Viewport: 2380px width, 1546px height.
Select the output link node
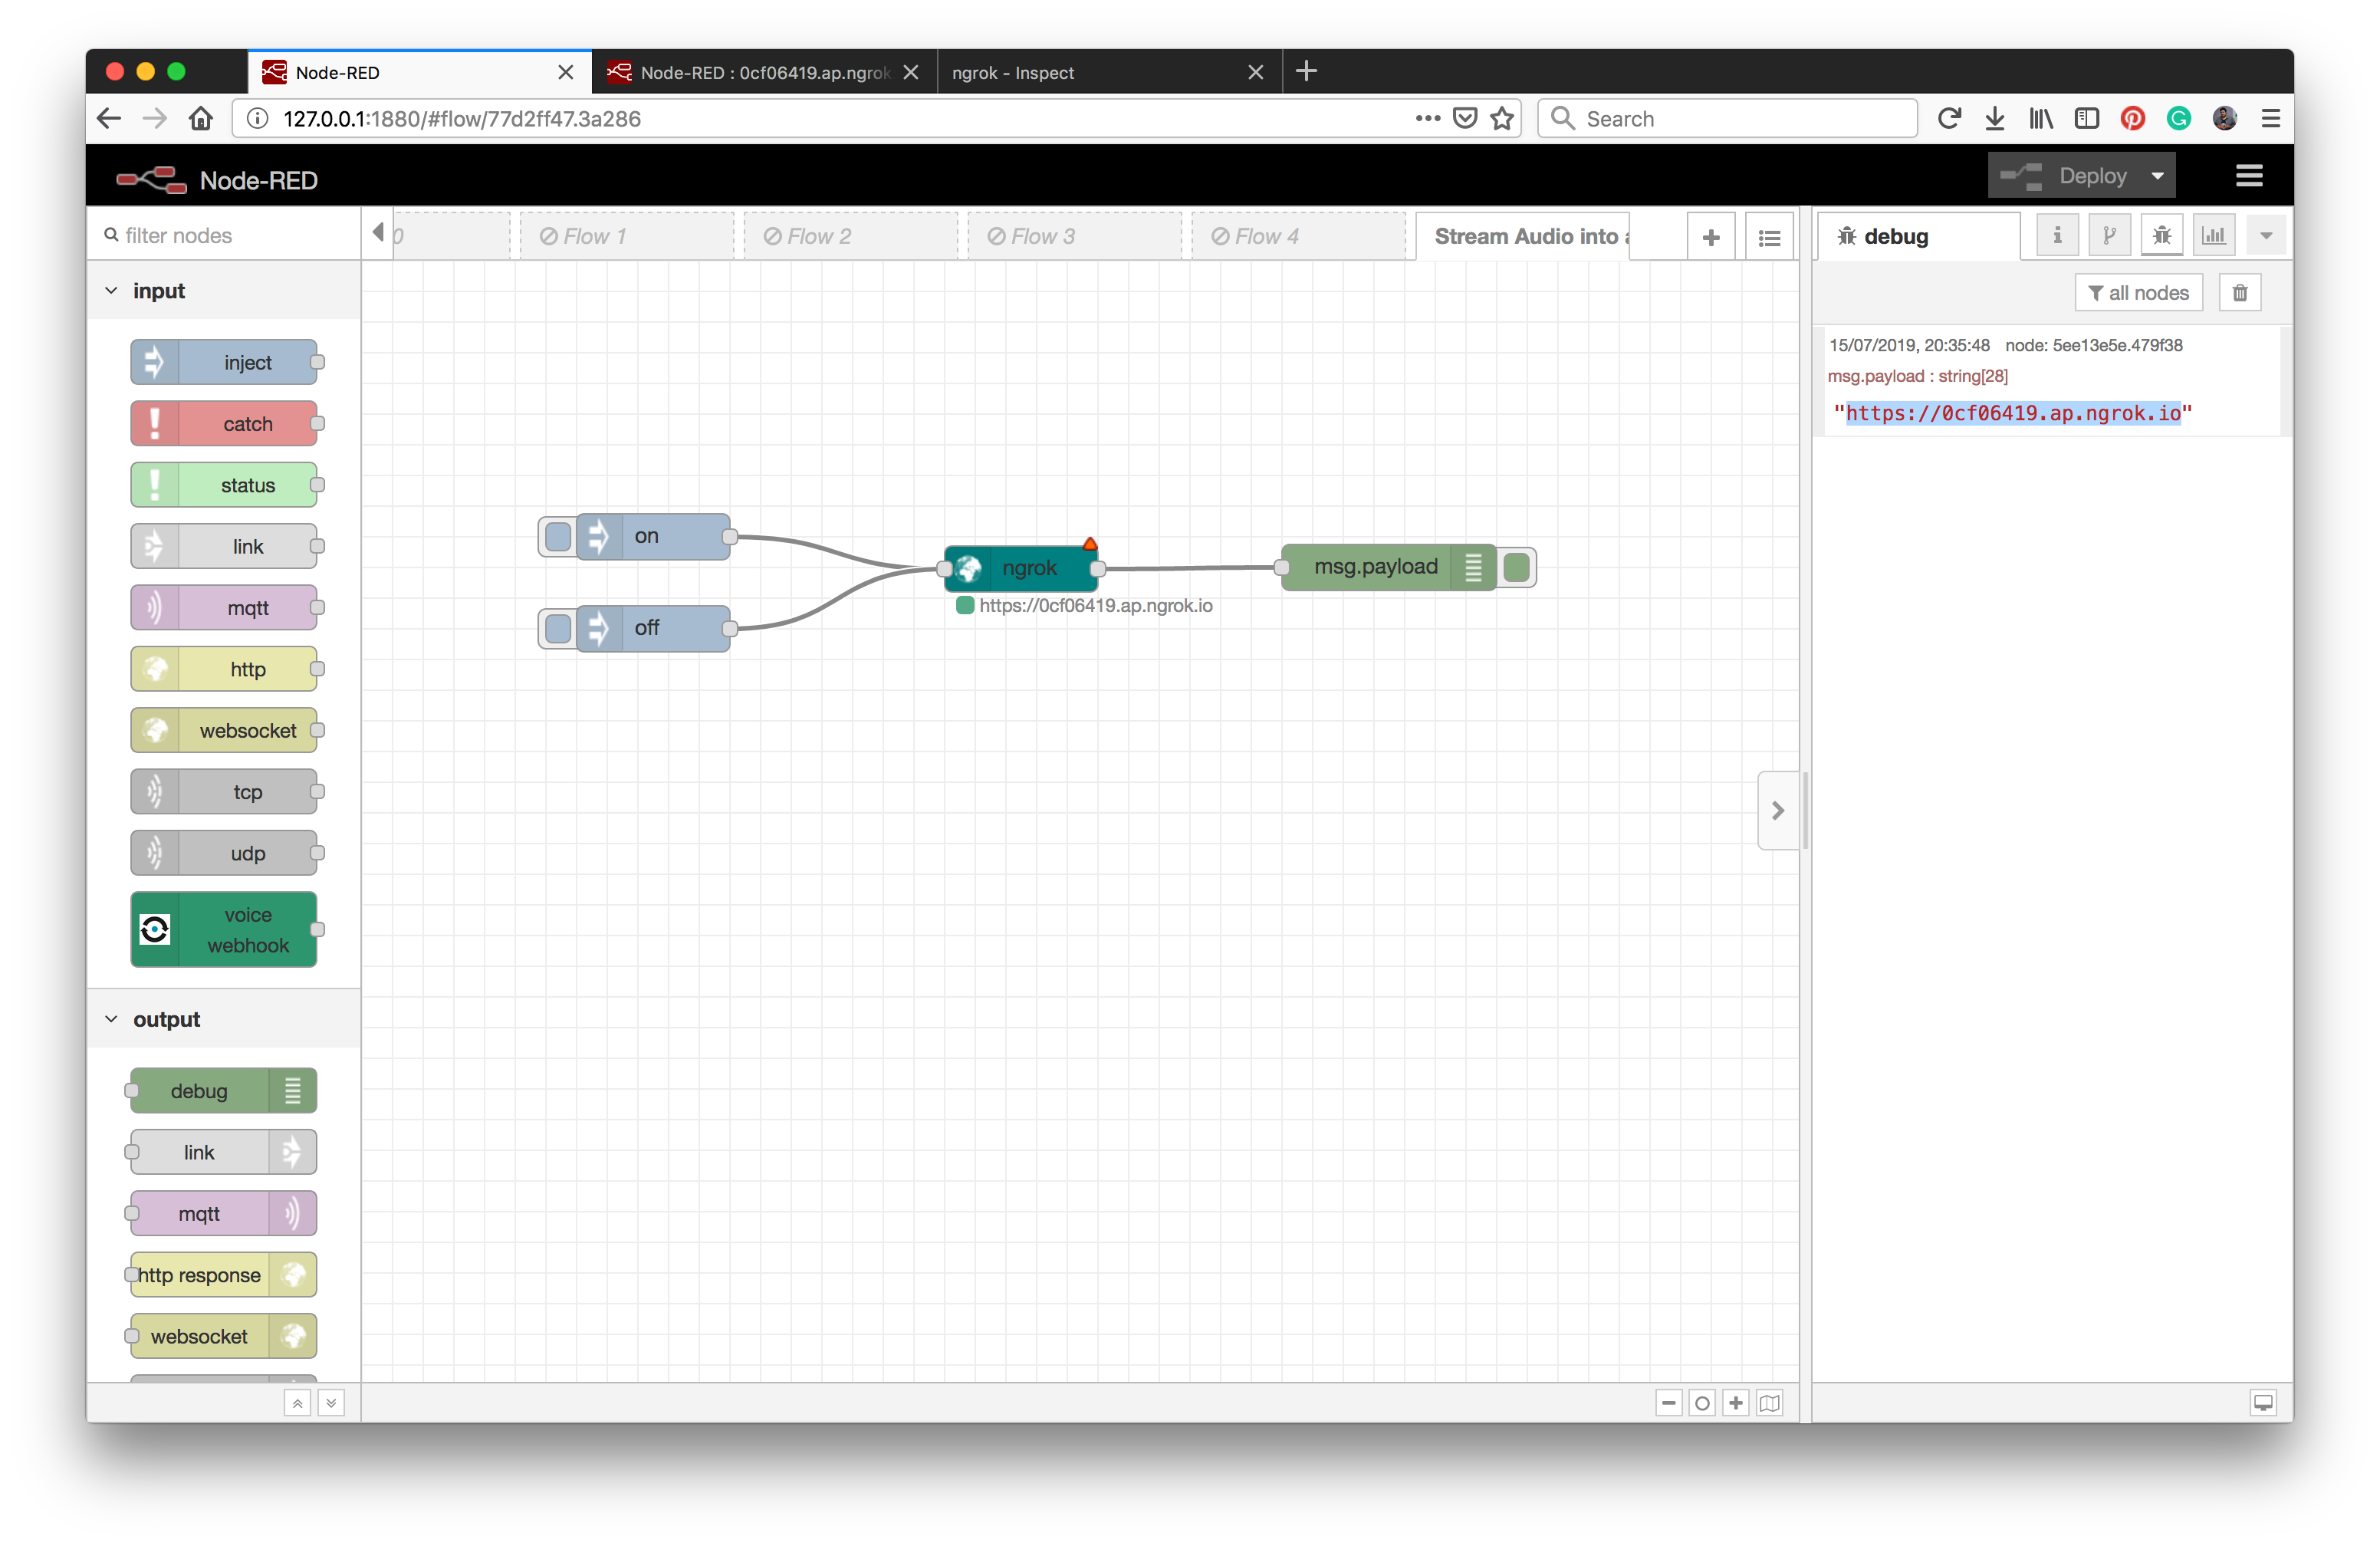tap(224, 1153)
